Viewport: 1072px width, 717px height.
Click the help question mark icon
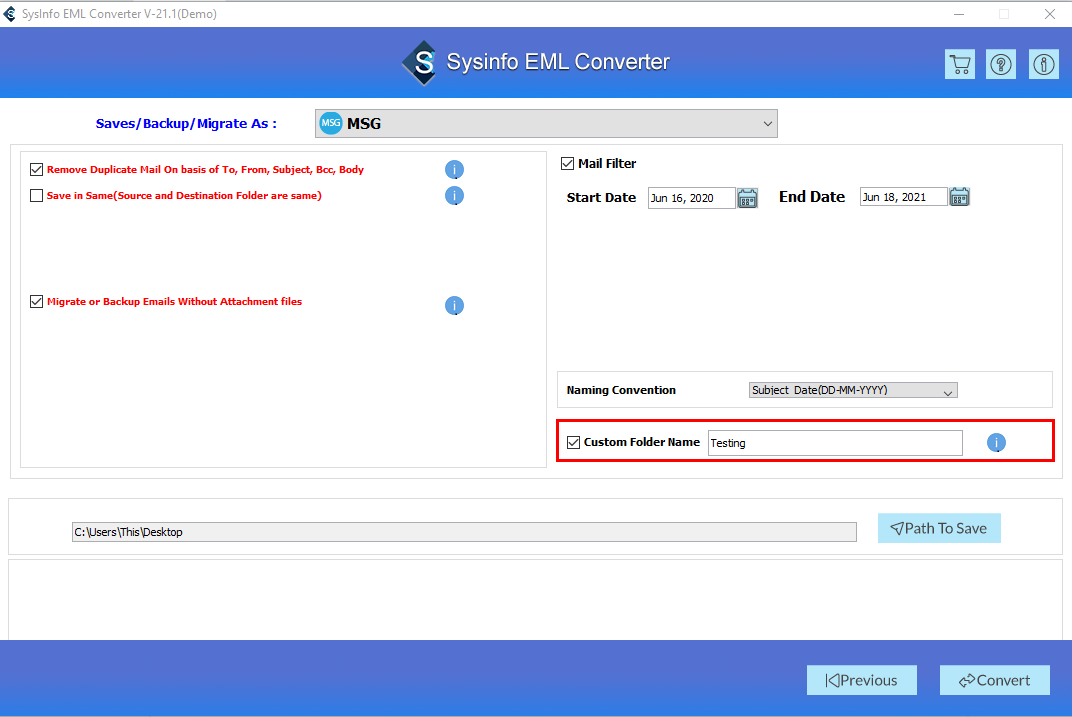1001,63
